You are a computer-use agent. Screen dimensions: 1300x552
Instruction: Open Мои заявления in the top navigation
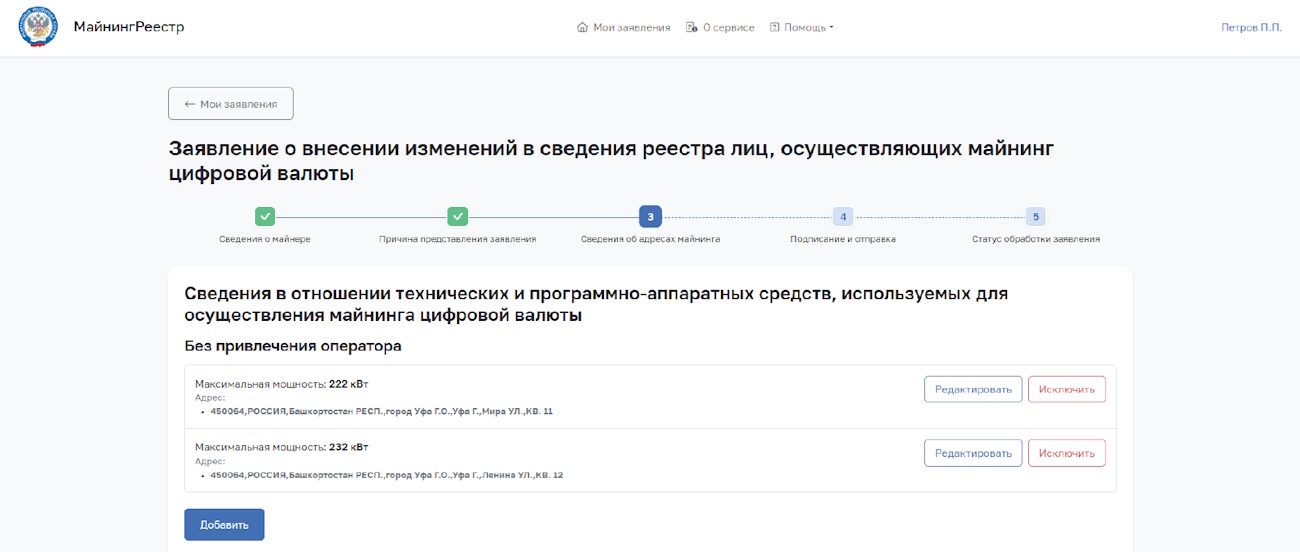[624, 27]
